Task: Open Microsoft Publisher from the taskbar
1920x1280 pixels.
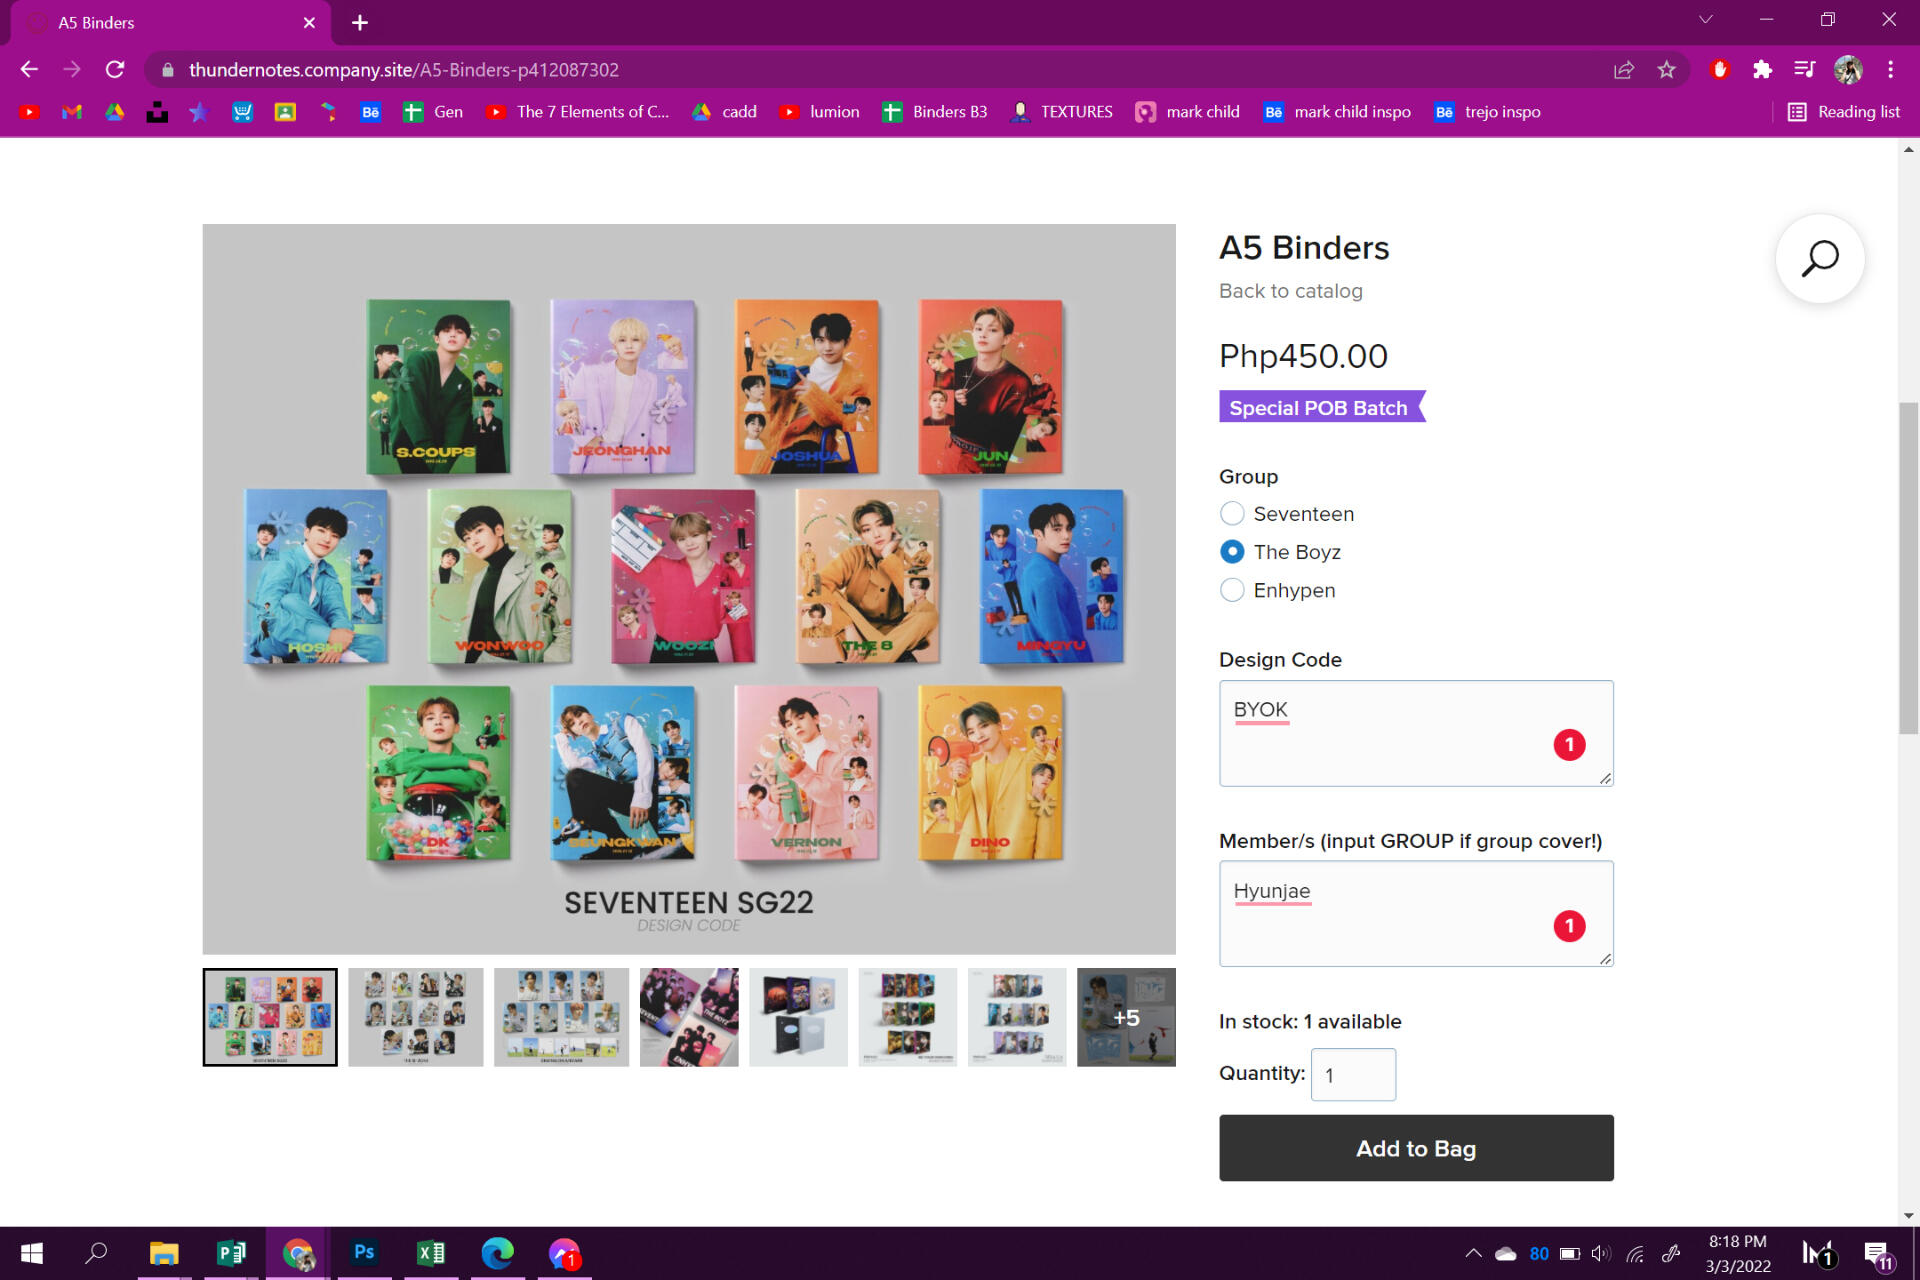Action: point(231,1253)
